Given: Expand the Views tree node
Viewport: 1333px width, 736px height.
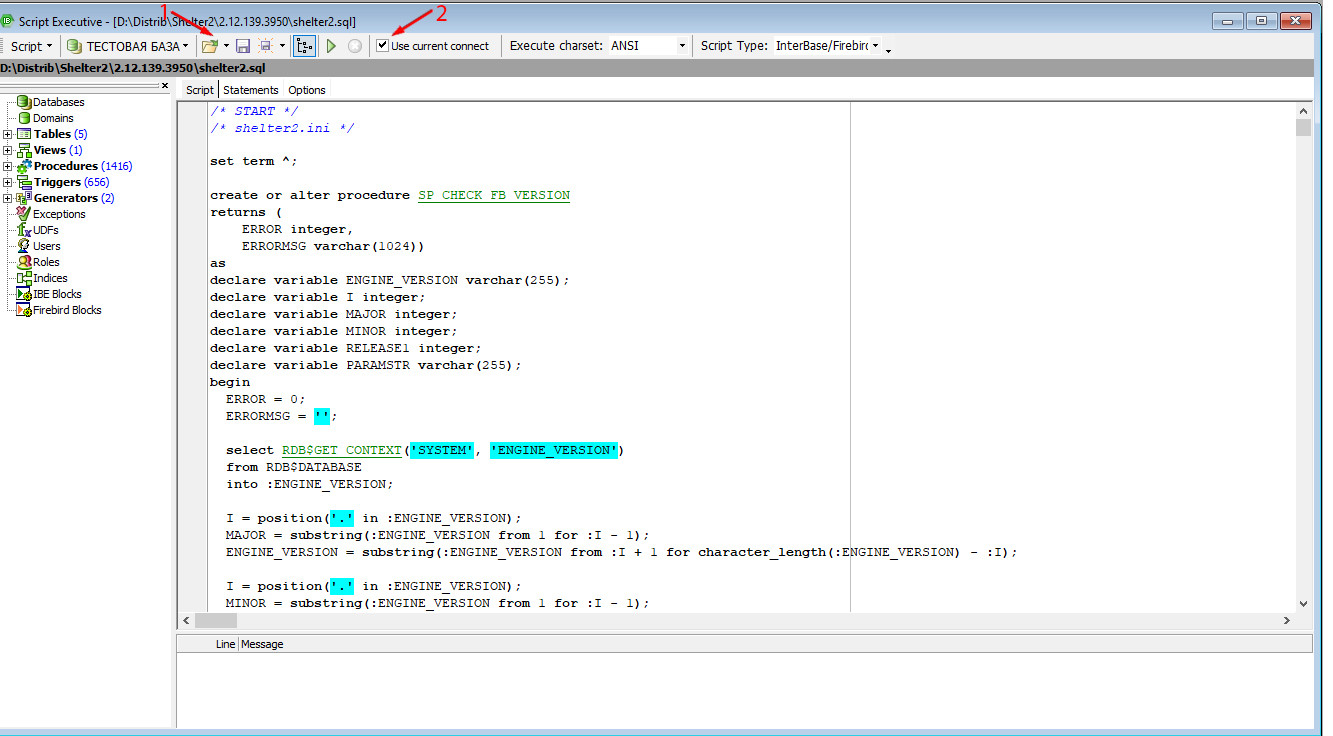Looking at the screenshot, I should click(8, 150).
